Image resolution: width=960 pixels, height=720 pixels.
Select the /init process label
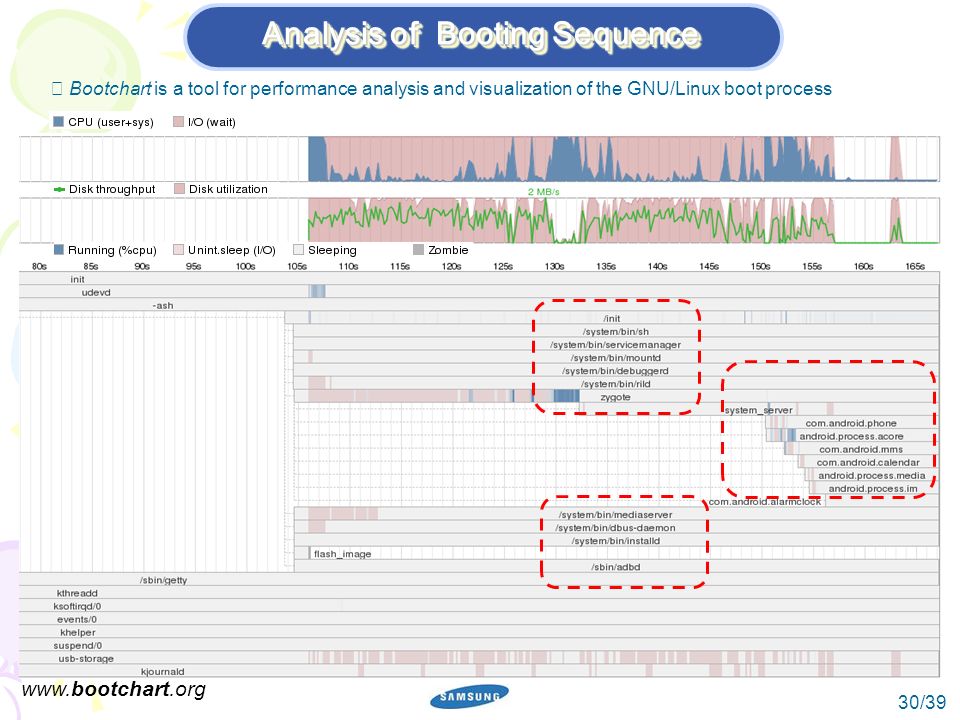[612, 318]
